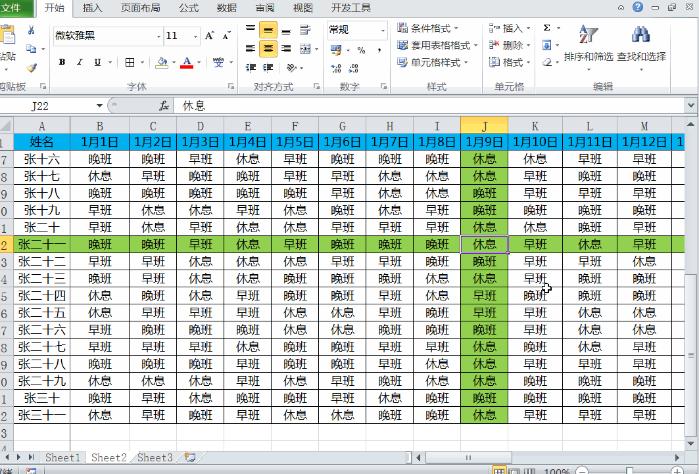The width and height of the screenshot is (699, 474).
Task: Expand the formula bar
Action: coord(691,106)
